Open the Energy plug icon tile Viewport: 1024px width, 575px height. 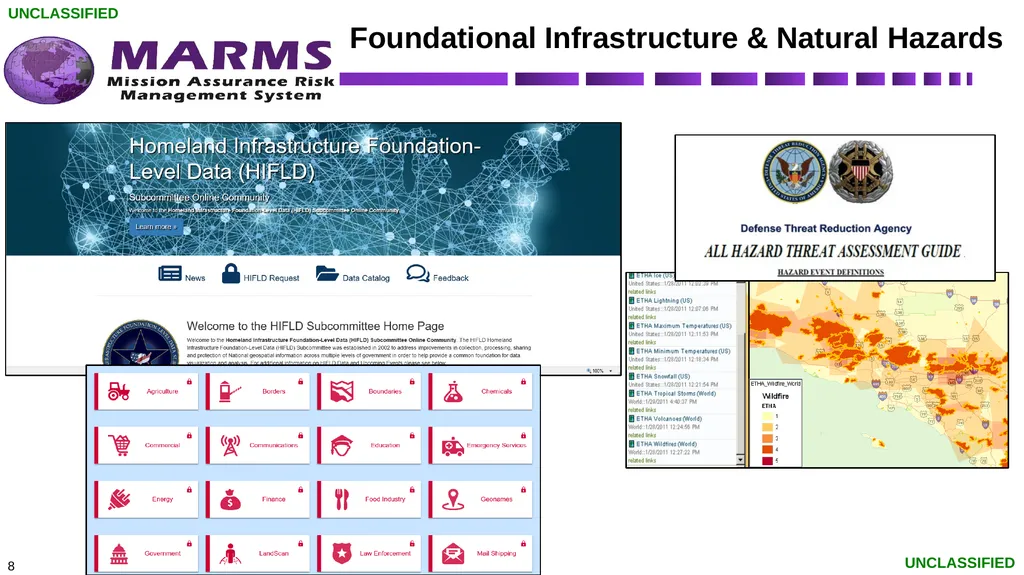pyautogui.click(x=146, y=499)
